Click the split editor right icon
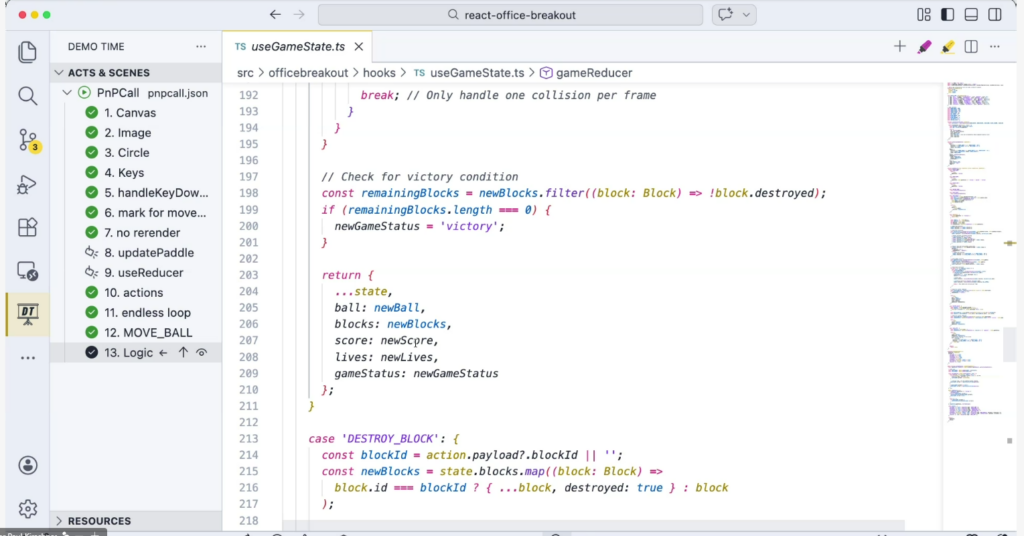The height and width of the screenshot is (536, 1024). [971, 47]
